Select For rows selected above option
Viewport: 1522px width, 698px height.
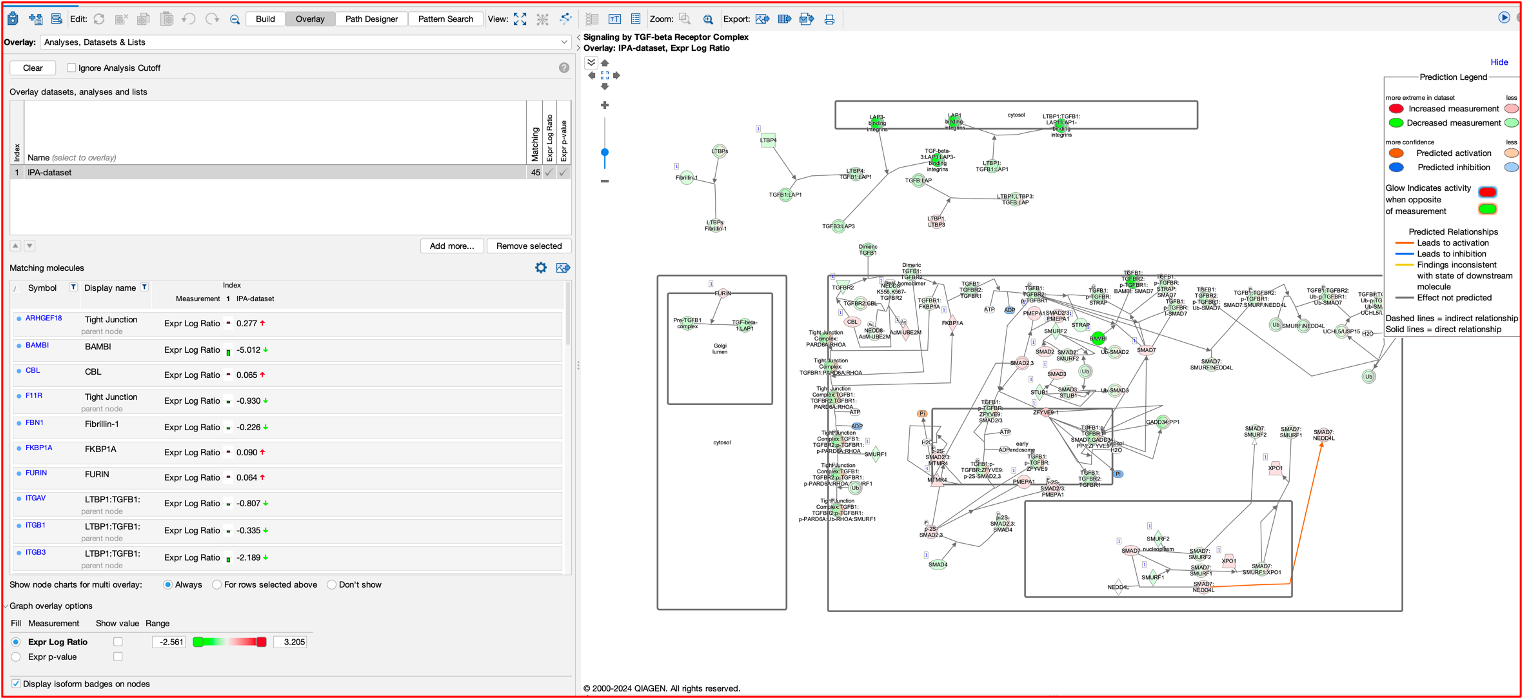pos(216,584)
